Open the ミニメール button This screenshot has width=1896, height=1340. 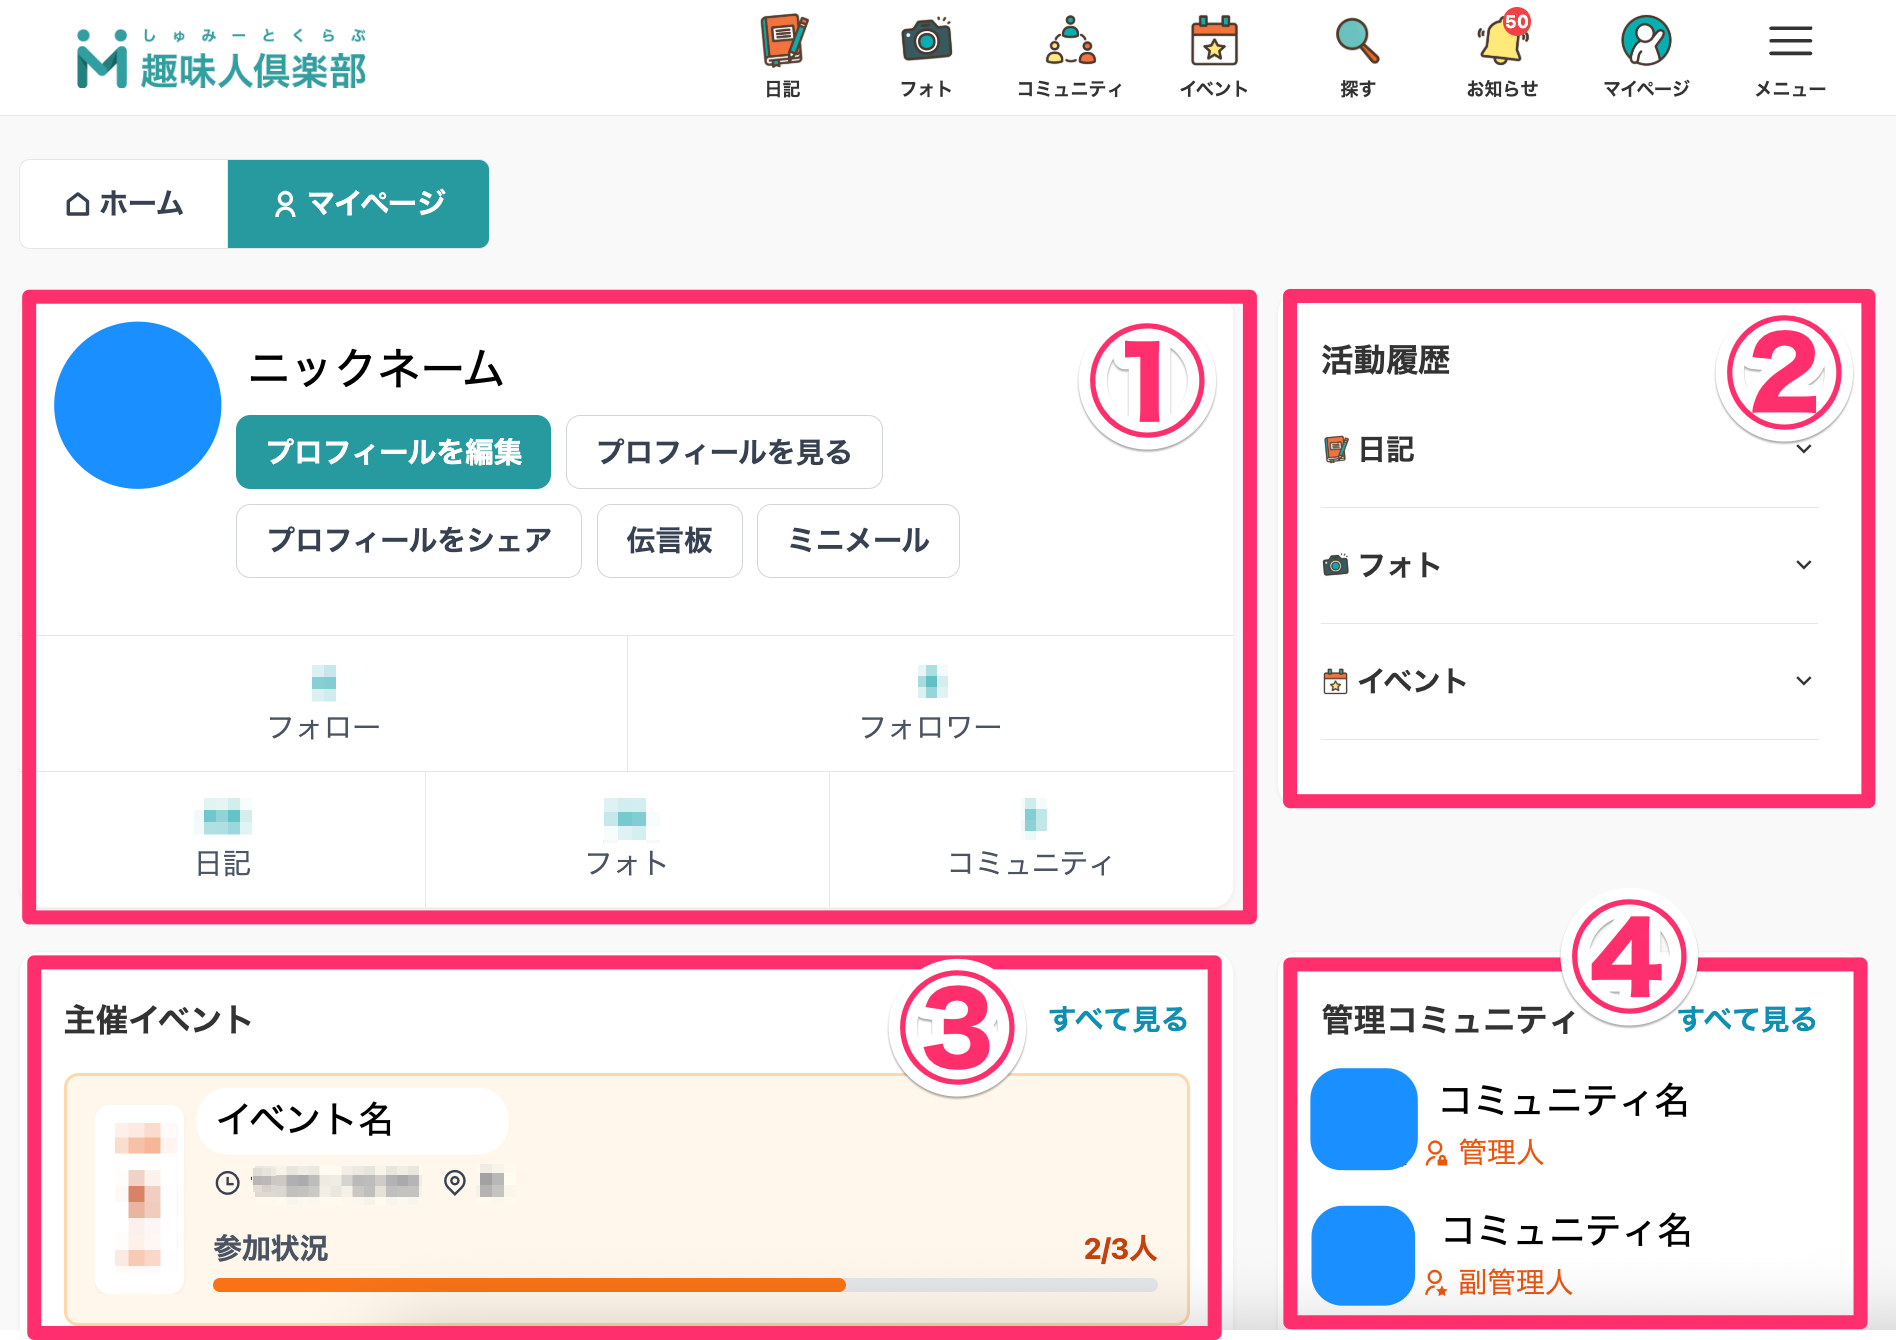pyautogui.click(x=858, y=541)
